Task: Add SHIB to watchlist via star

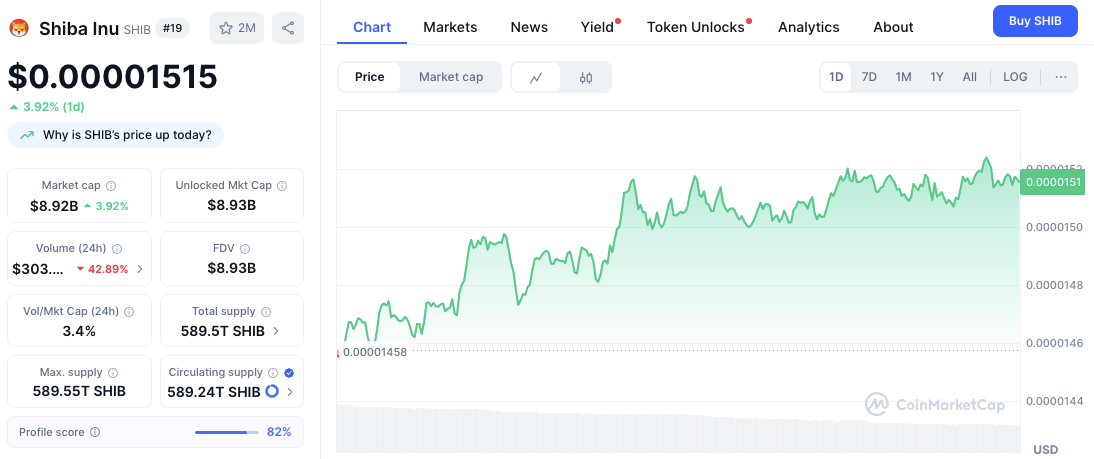Action: click(237, 28)
